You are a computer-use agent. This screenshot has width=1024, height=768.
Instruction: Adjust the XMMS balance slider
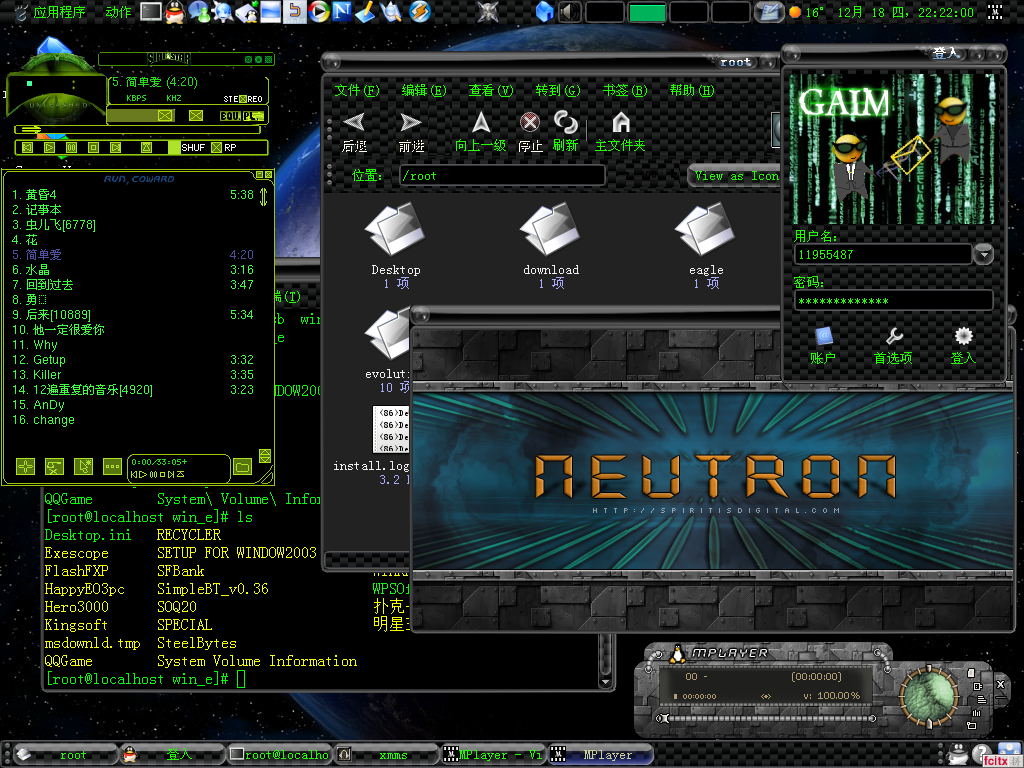pos(195,116)
